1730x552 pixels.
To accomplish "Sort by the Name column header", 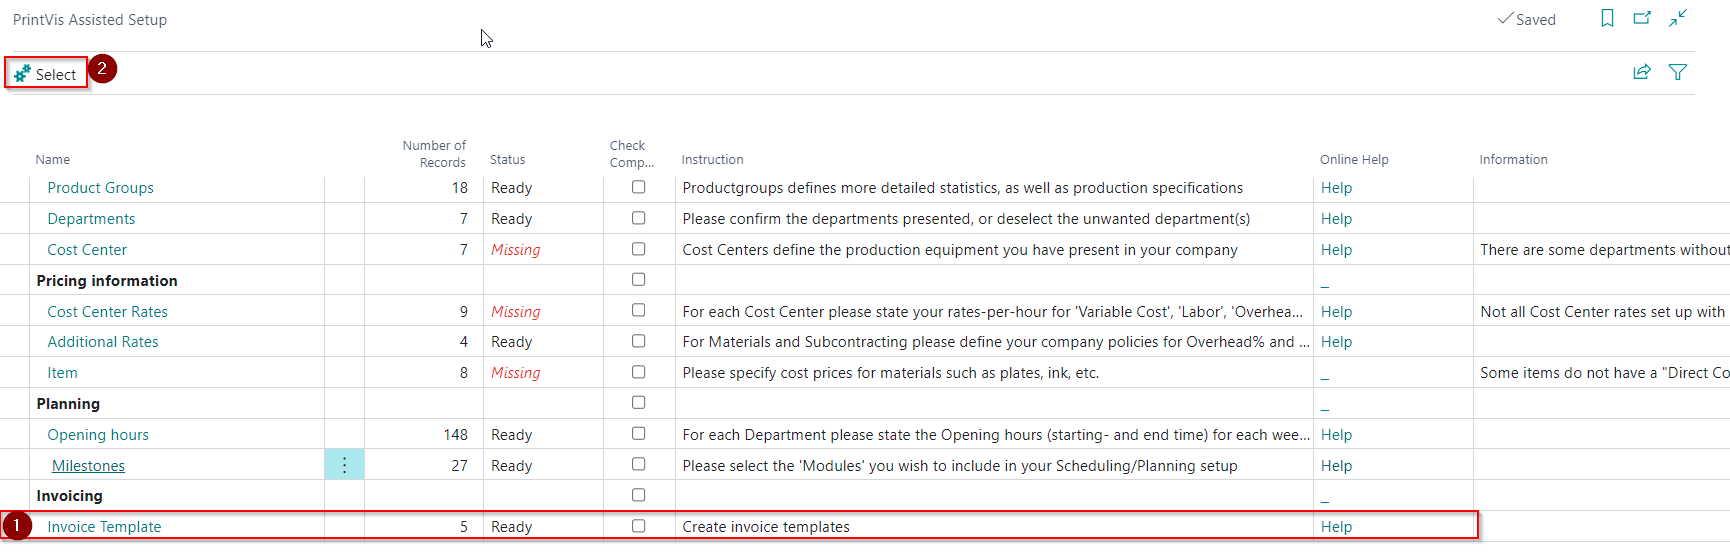I will [x=53, y=160].
